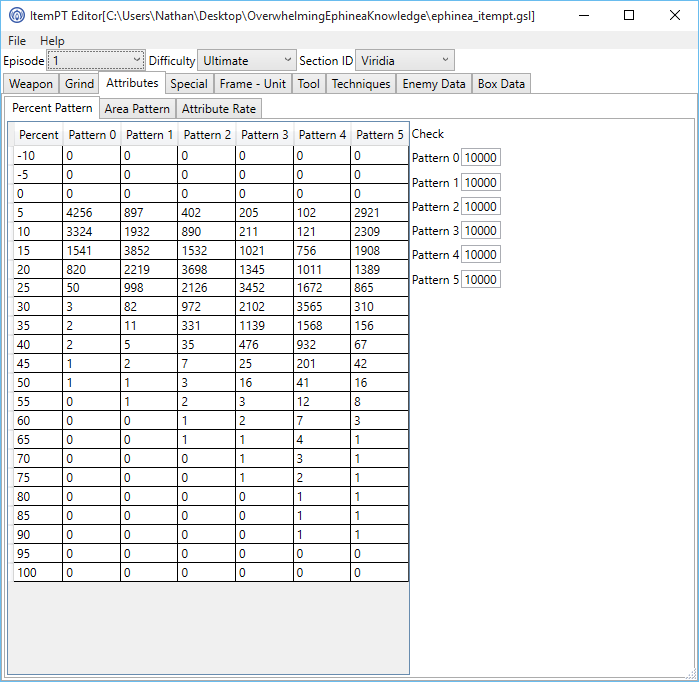Select cell with value 2126
Image resolution: width=699 pixels, height=682 pixels.
206,288
